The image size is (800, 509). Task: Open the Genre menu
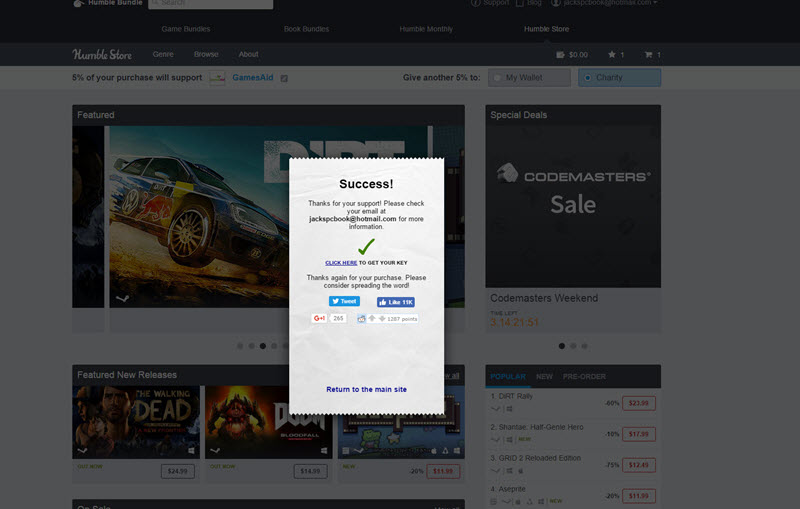163,54
